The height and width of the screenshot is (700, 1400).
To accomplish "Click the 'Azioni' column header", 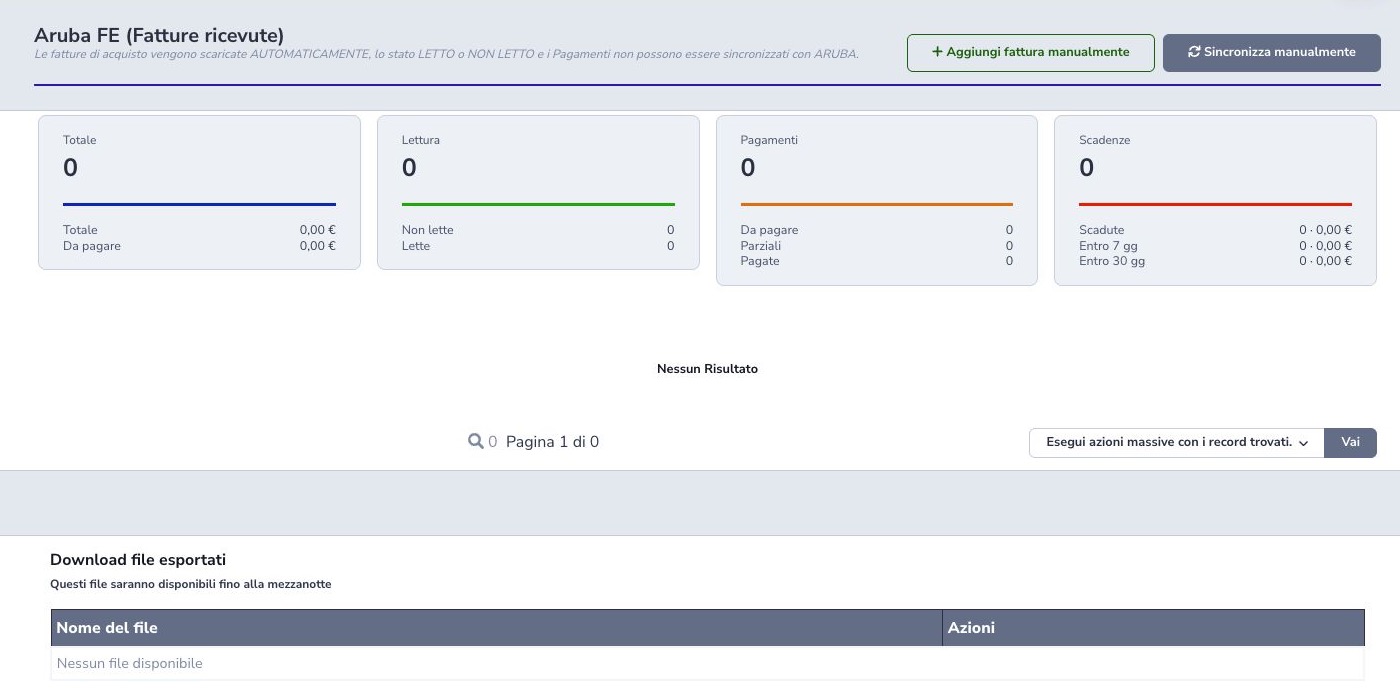I will [1153, 628].
